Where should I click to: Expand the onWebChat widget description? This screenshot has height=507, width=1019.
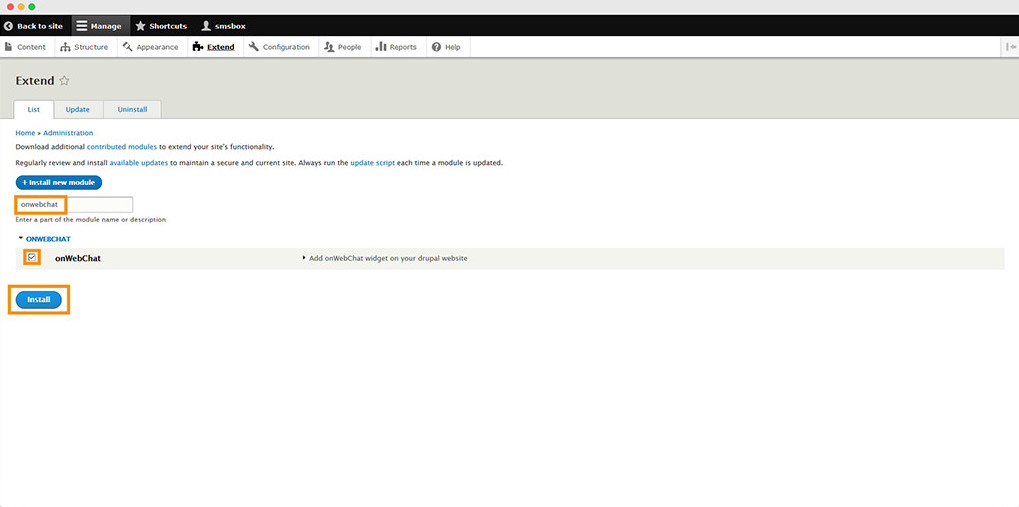(304, 258)
